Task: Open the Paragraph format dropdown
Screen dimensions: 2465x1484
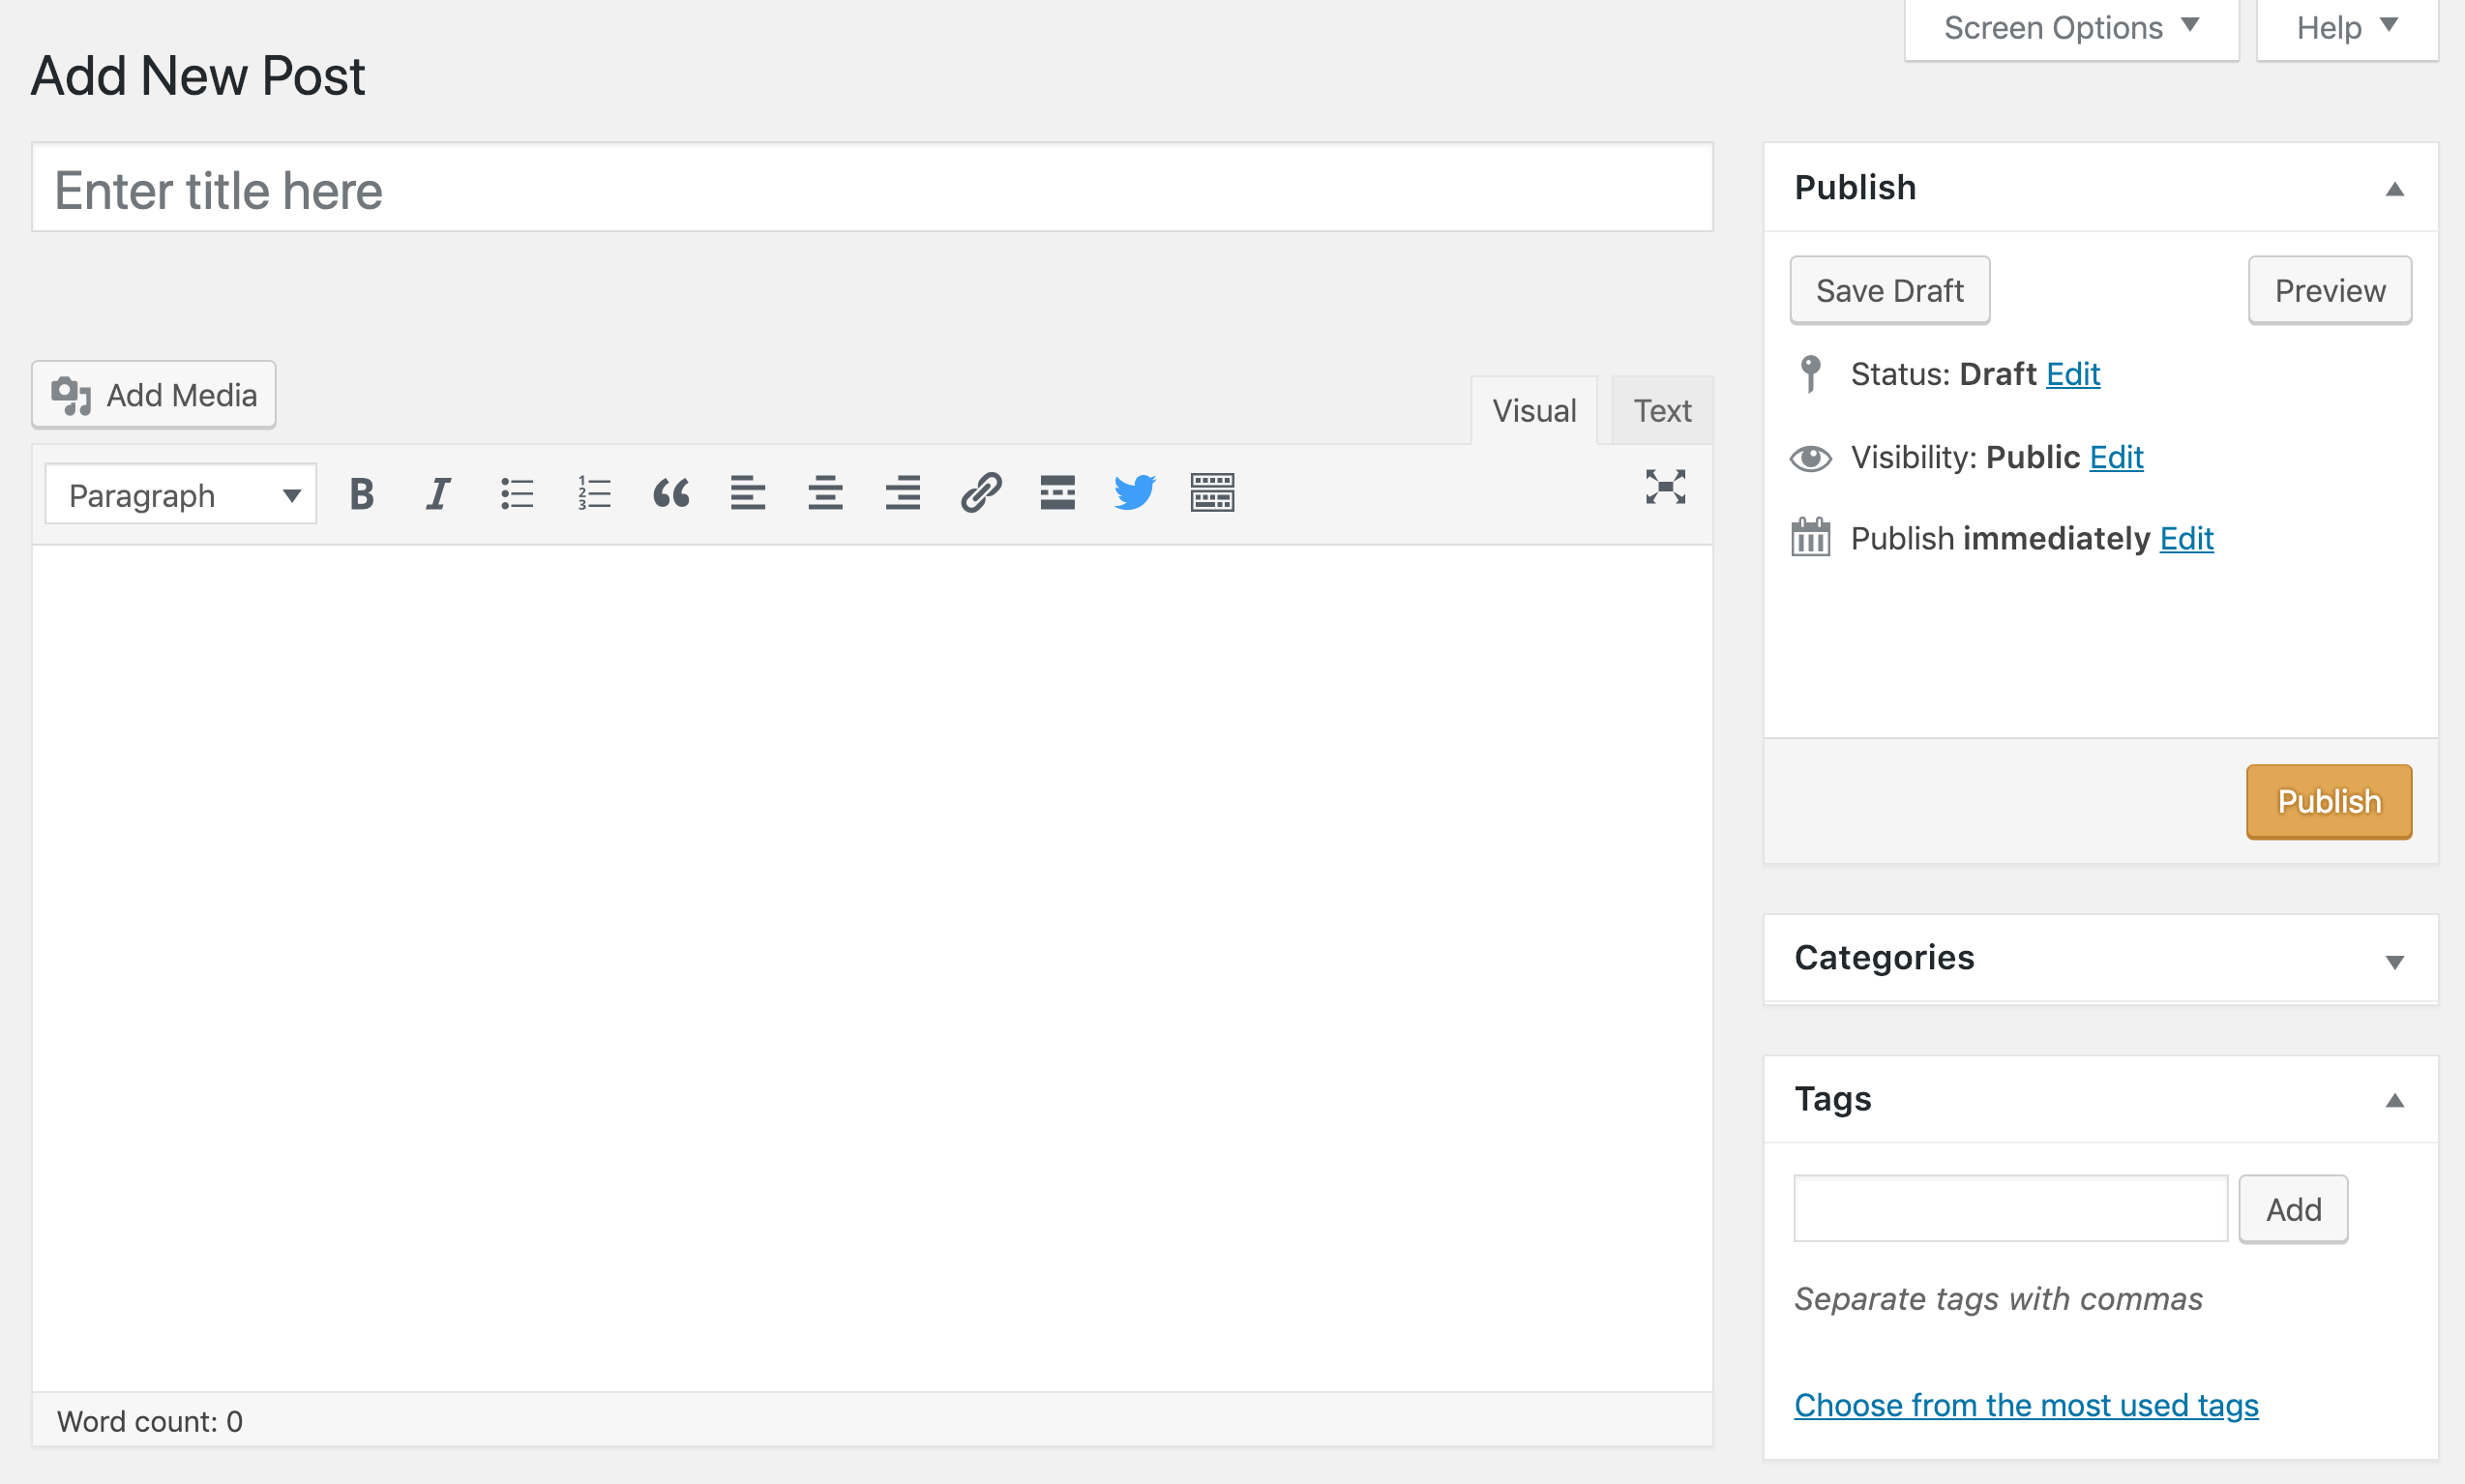Action: (181, 495)
